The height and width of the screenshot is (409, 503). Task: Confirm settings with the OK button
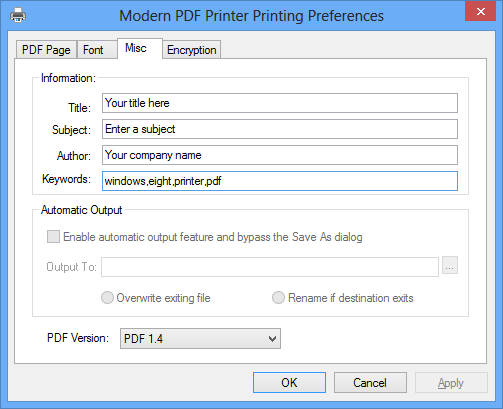pyautogui.click(x=289, y=383)
